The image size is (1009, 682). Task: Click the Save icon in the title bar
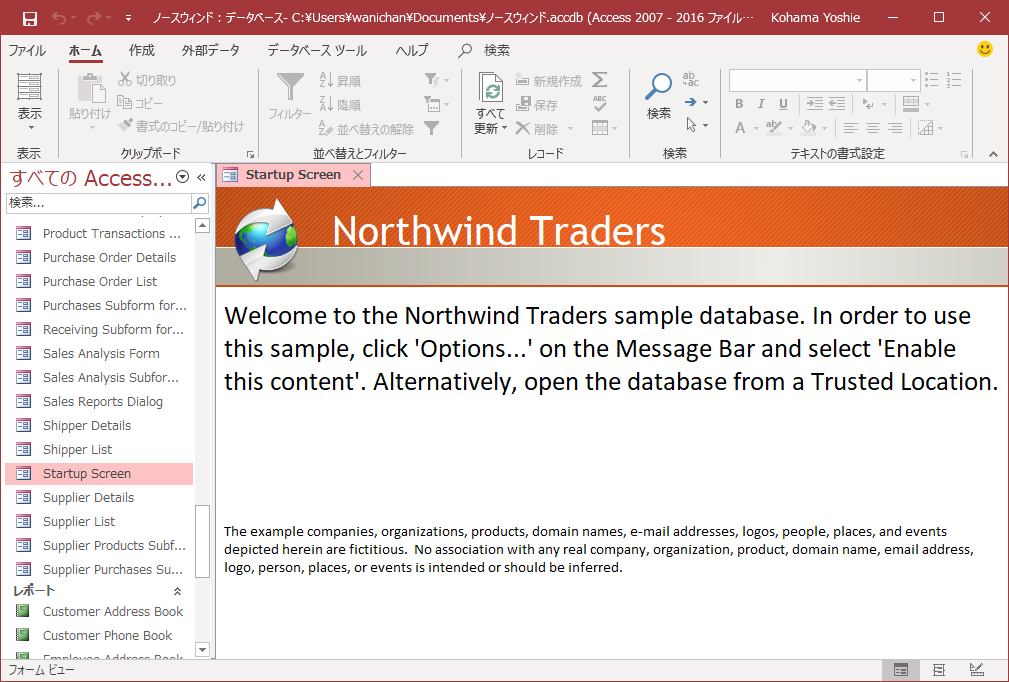pyautogui.click(x=30, y=18)
